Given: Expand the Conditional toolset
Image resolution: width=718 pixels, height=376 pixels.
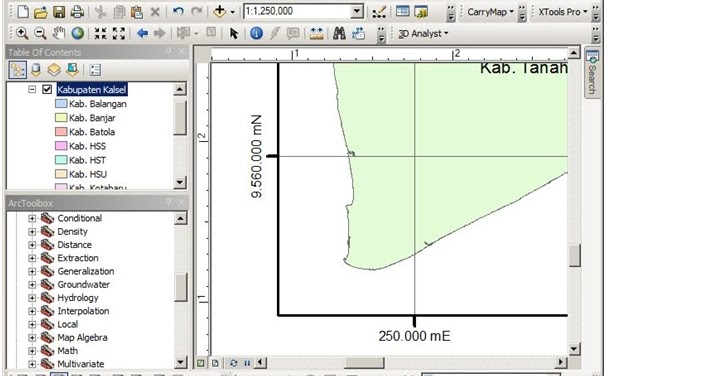Looking at the screenshot, I should tap(32, 218).
